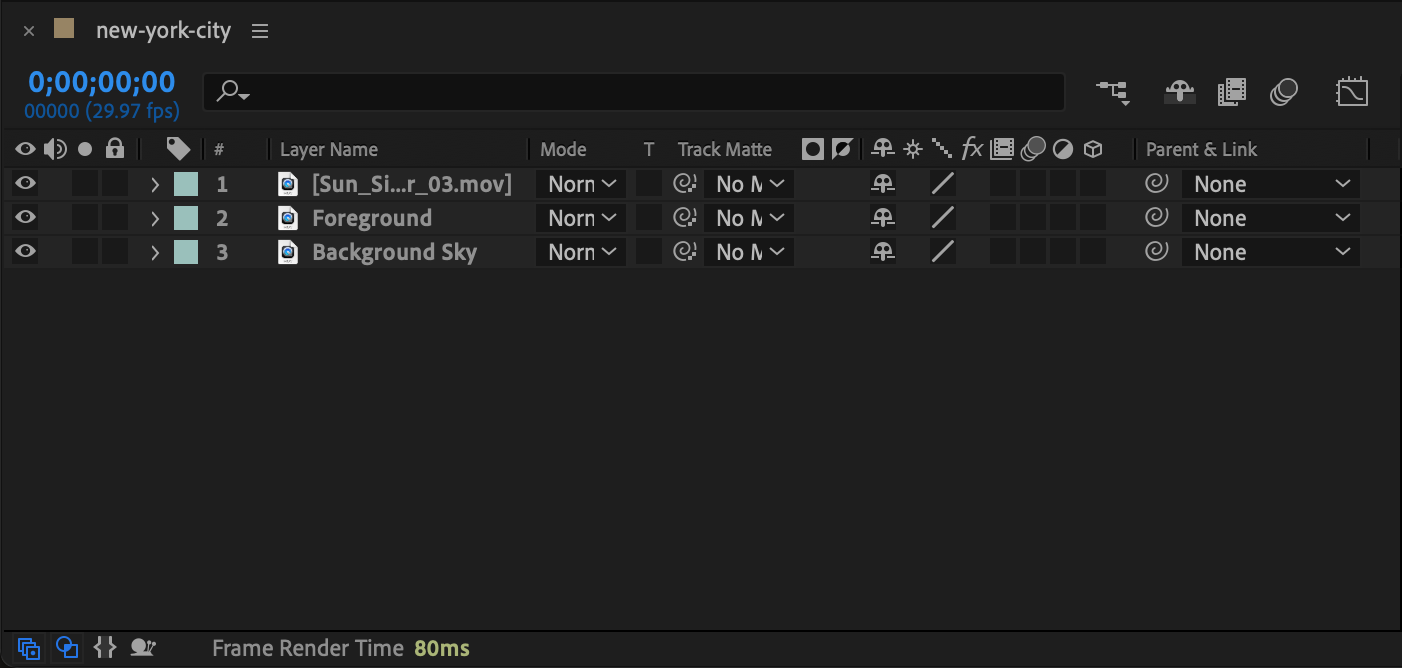
Task: Hide the Background Sky layer
Action: coord(25,252)
